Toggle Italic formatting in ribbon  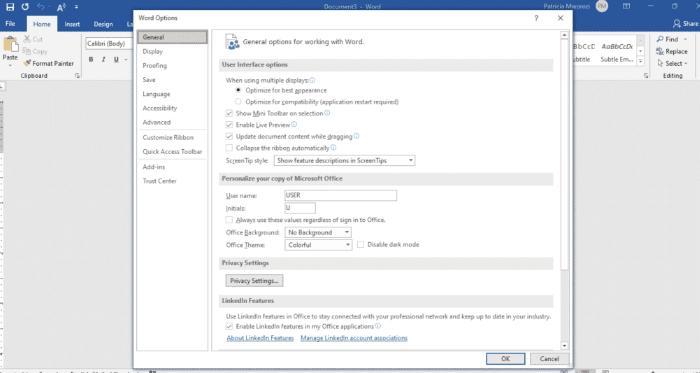[104, 59]
